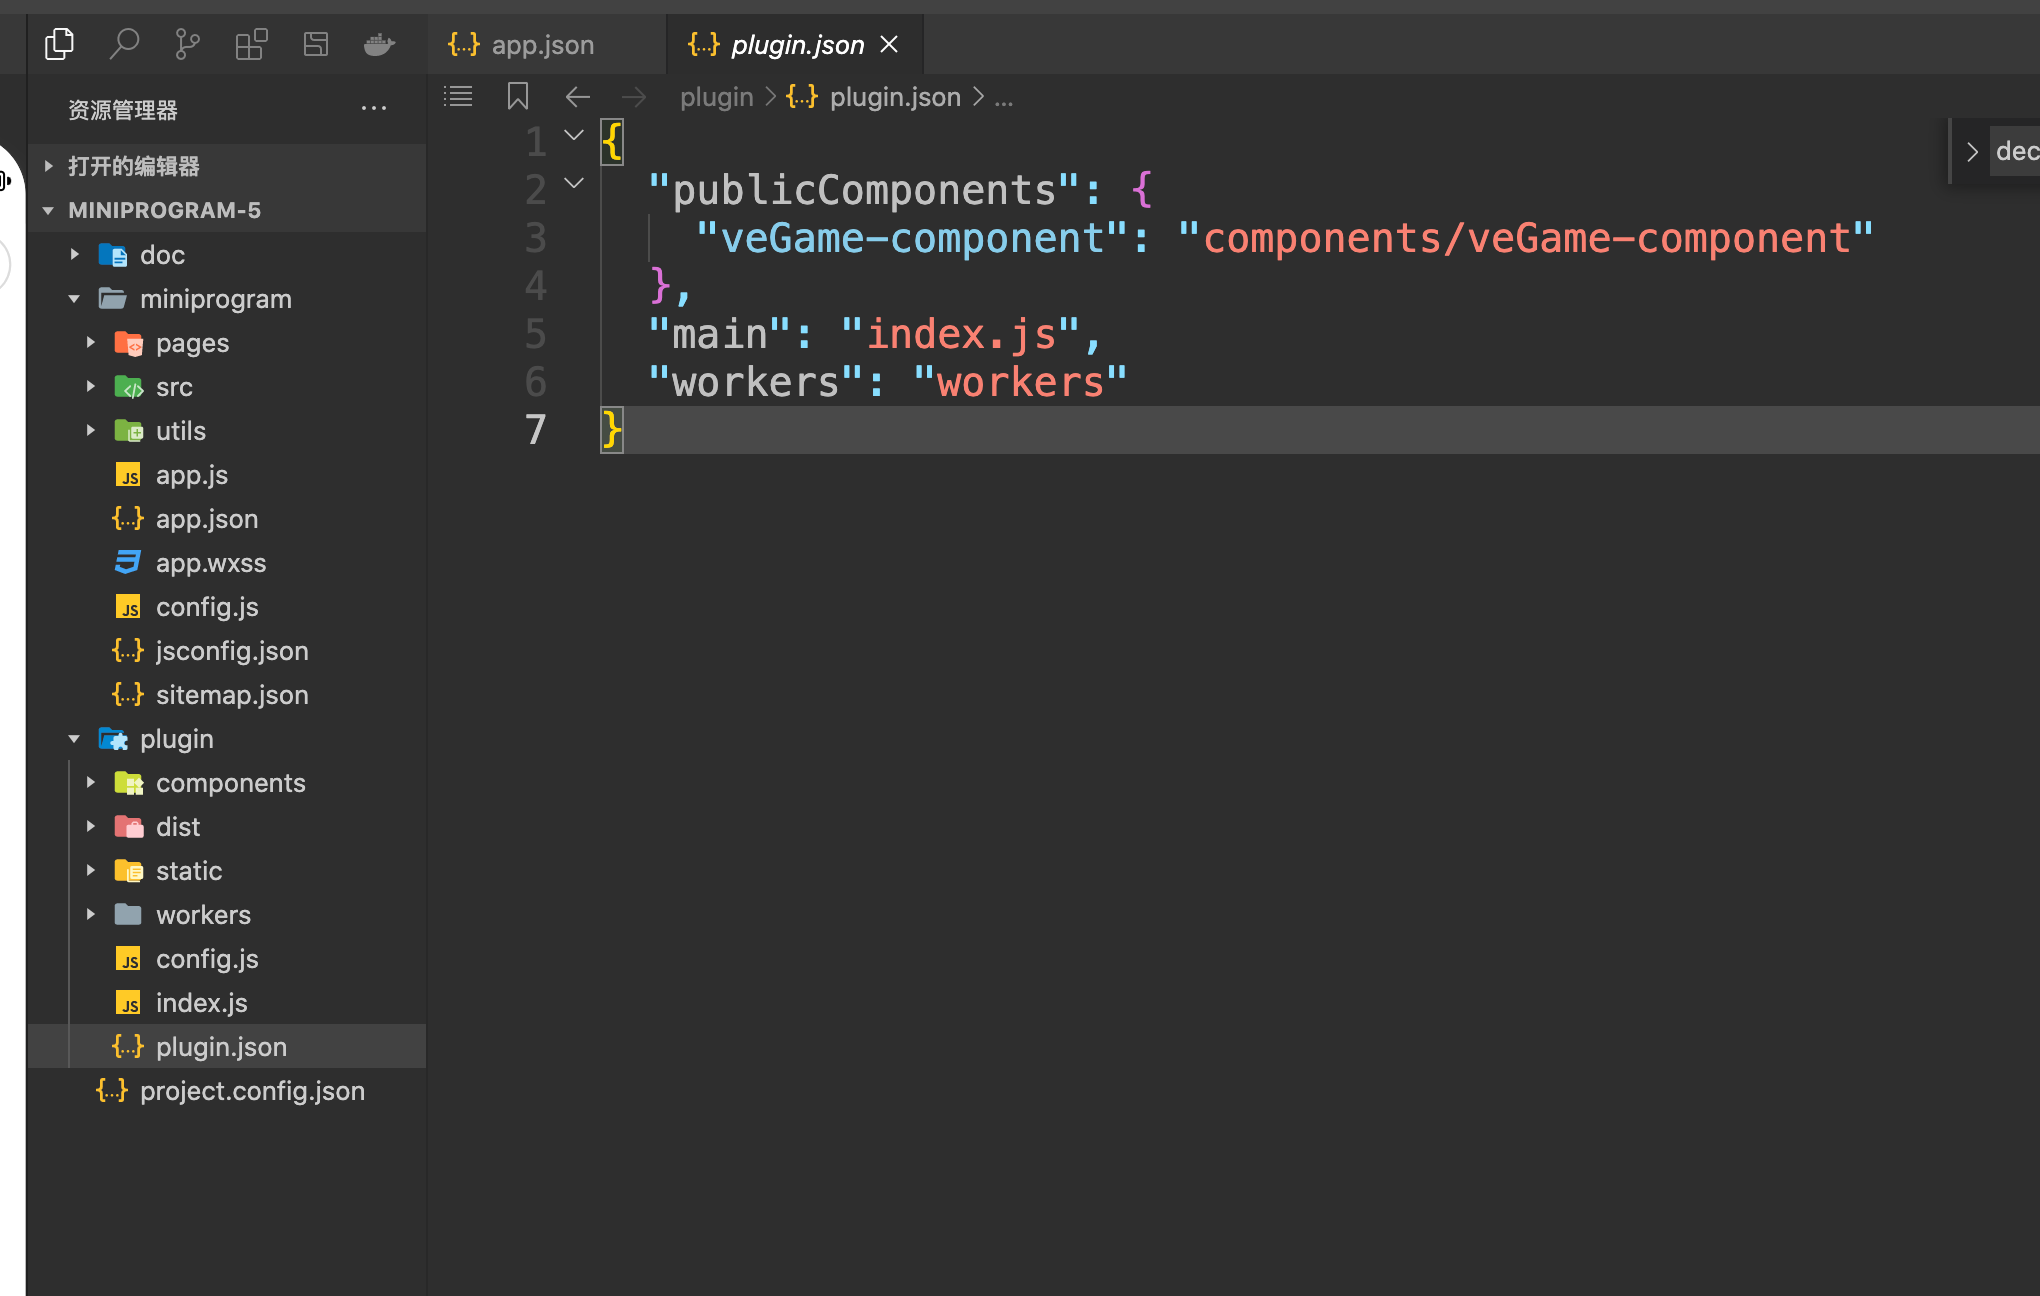
Task: Fold the publicComponents block on line 2
Action: pyautogui.click(x=574, y=183)
